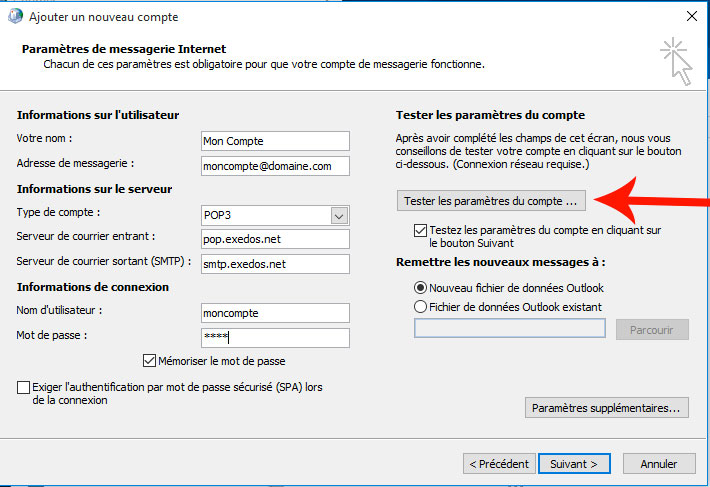
Task: Select Fichier de données Outlook existant
Action: click(x=420, y=307)
